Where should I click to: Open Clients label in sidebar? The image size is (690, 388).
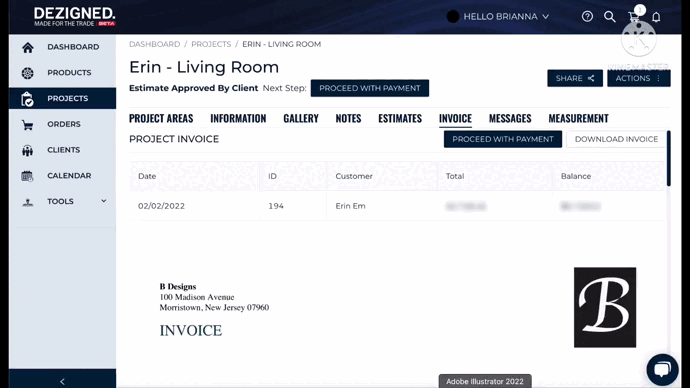[63, 150]
